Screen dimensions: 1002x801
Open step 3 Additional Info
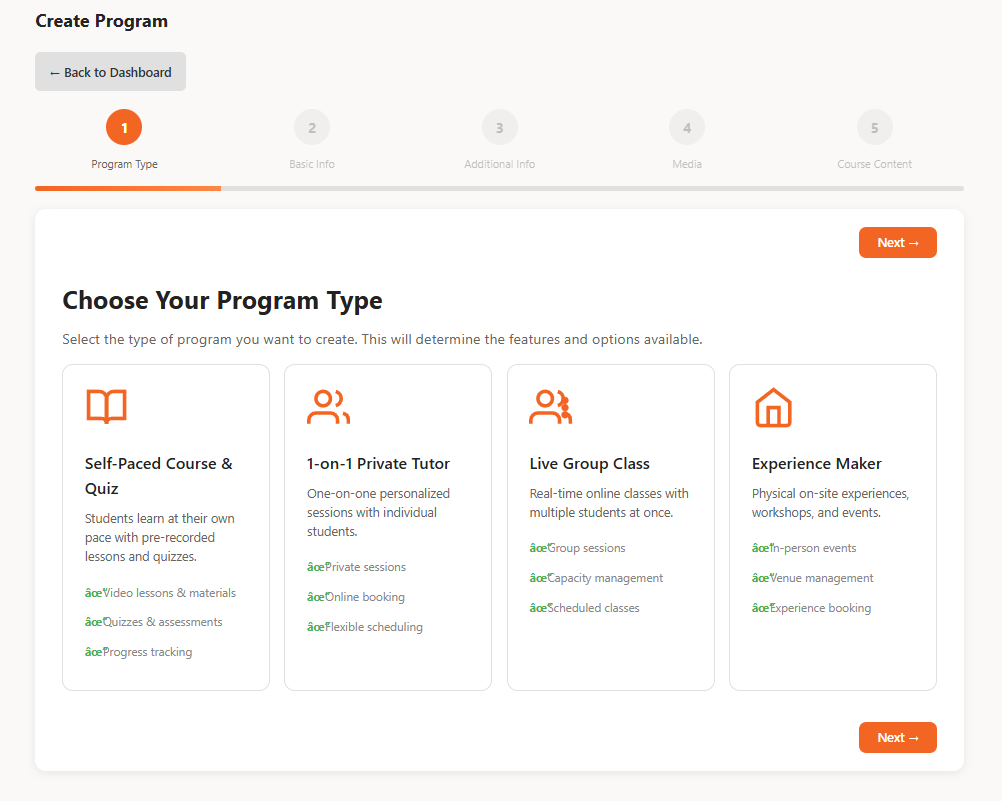click(499, 128)
